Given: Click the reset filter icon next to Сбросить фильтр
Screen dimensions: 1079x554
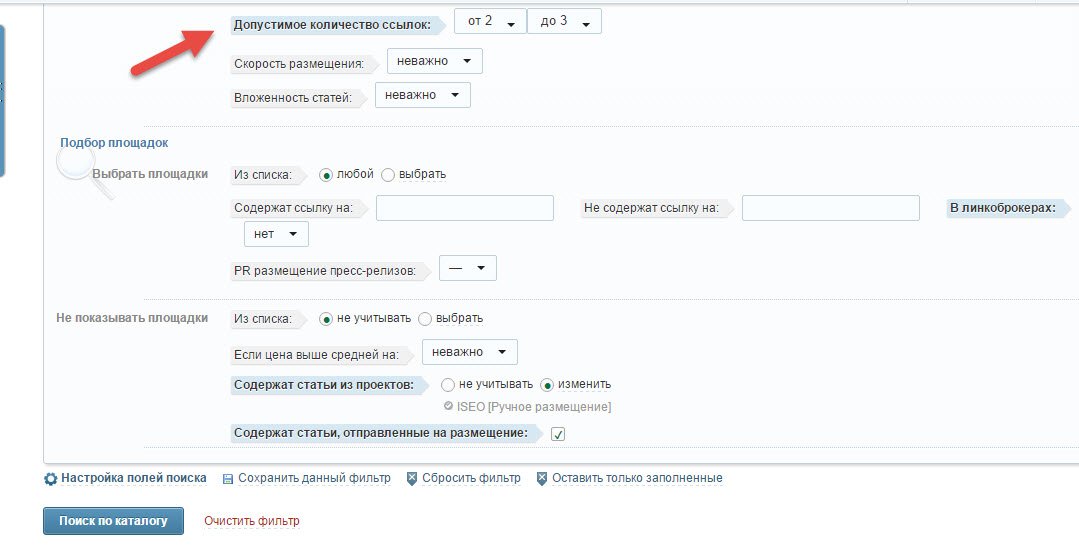Looking at the screenshot, I should point(412,478).
